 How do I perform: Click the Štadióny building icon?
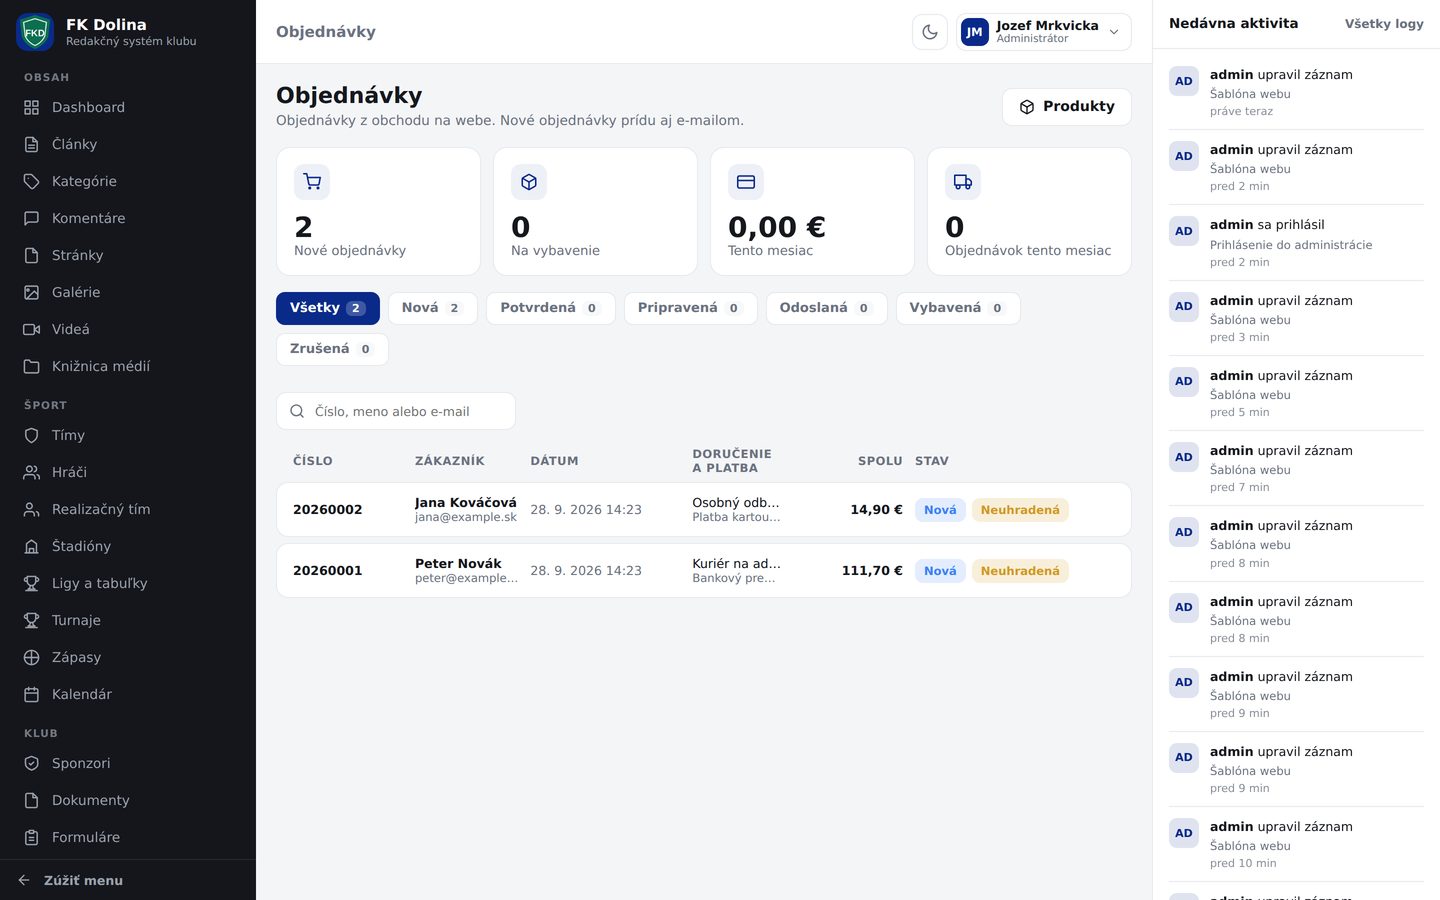[31, 546]
